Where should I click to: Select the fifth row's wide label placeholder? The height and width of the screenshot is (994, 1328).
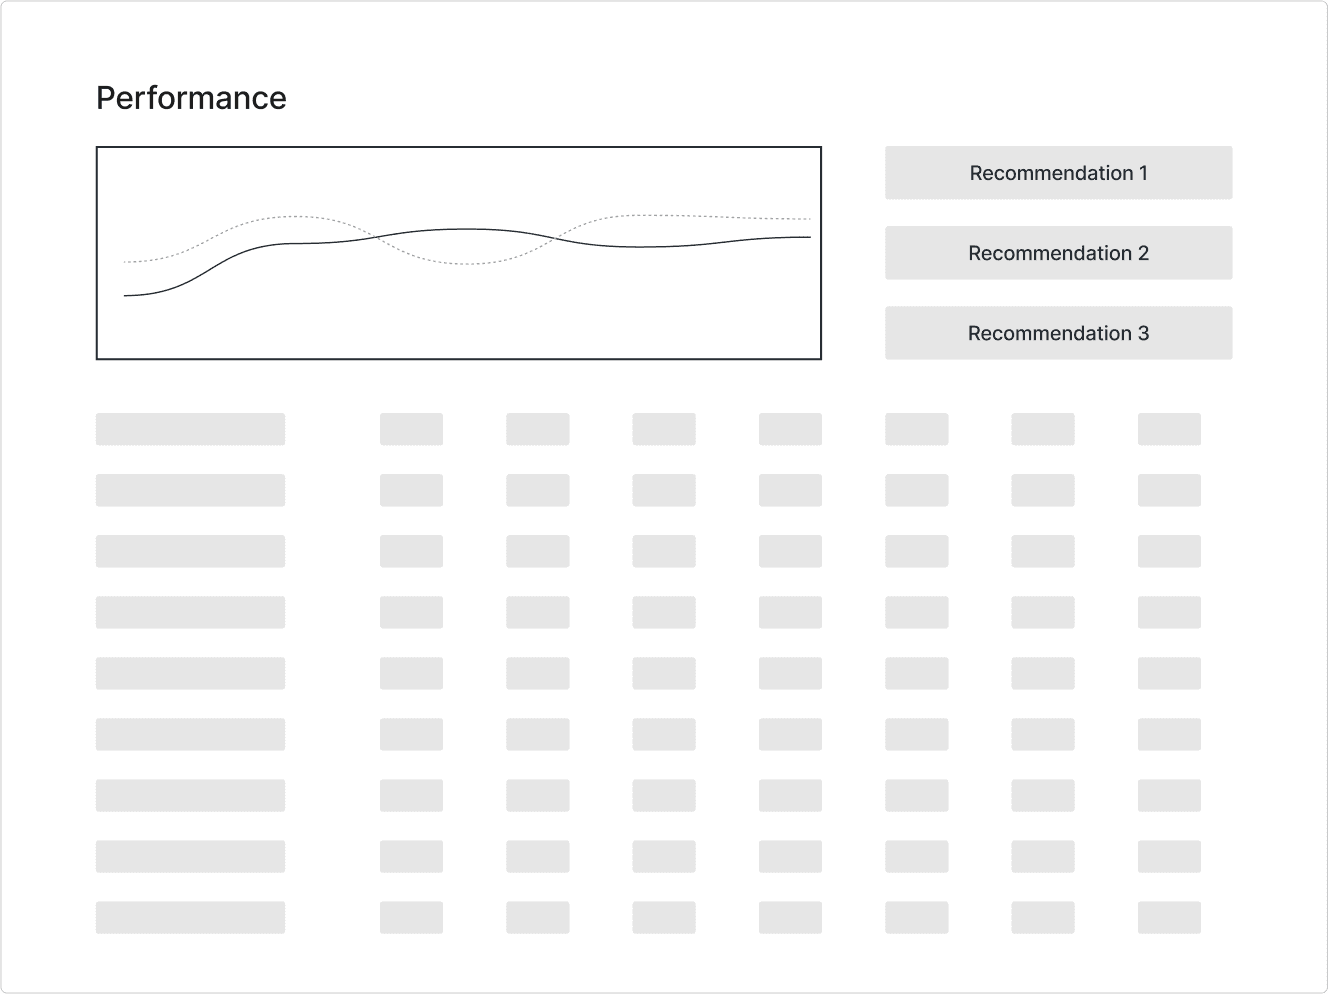pyautogui.click(x=190, y=673)
